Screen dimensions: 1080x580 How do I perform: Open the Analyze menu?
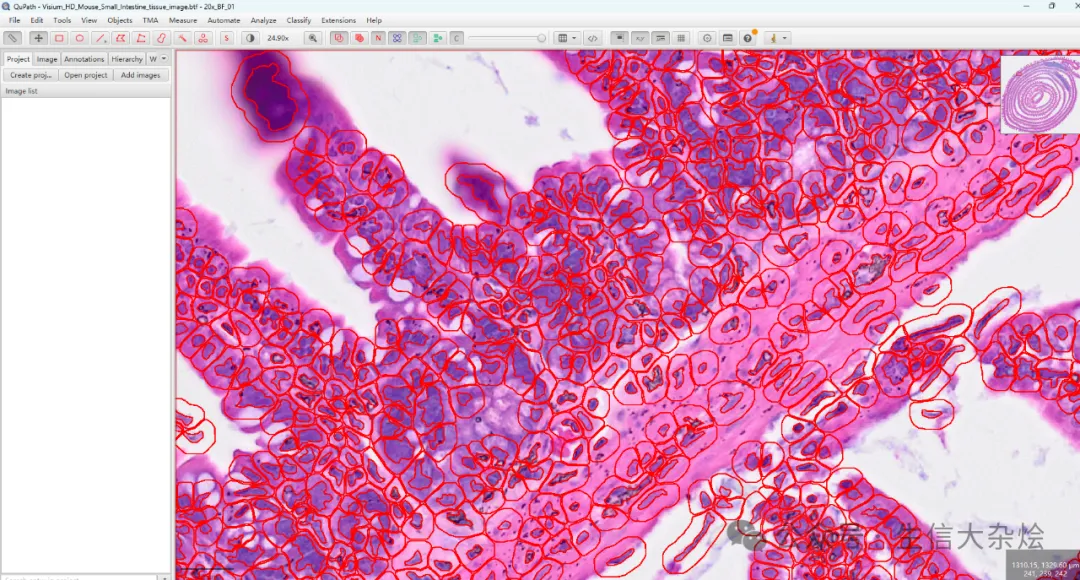click(263, 21)
